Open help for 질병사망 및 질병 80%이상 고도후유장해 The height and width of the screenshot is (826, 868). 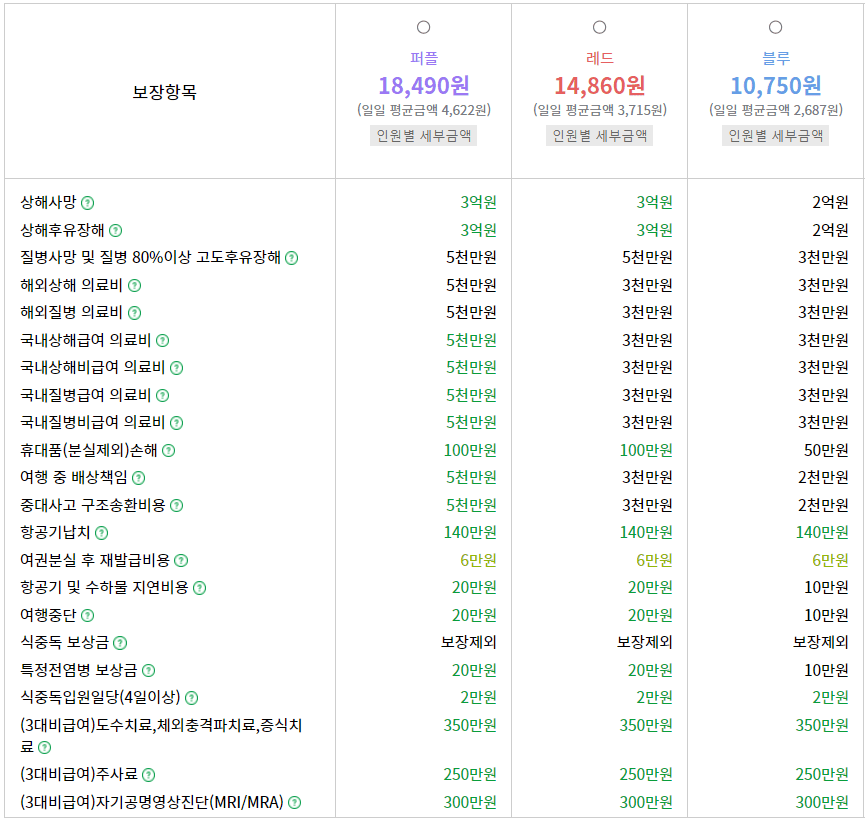tap(291, 258)
